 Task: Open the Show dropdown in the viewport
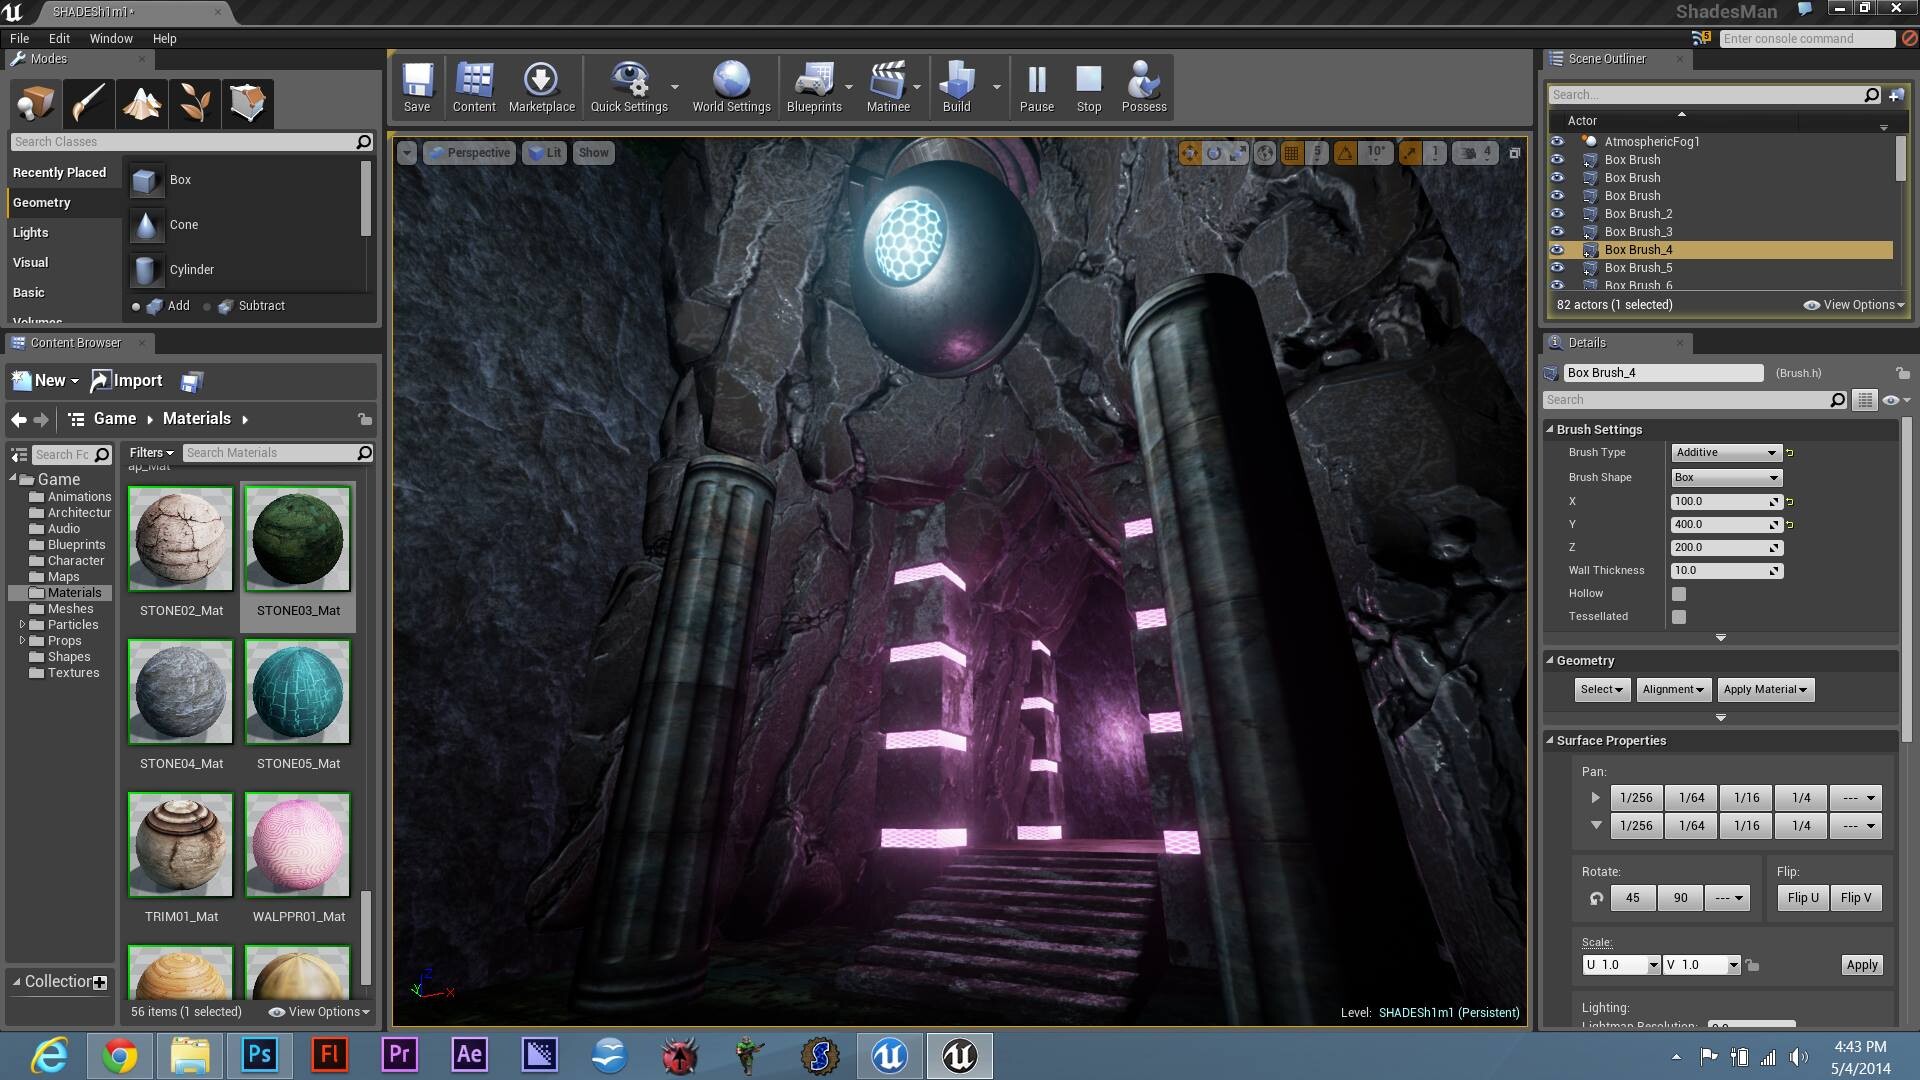[593, 152]
